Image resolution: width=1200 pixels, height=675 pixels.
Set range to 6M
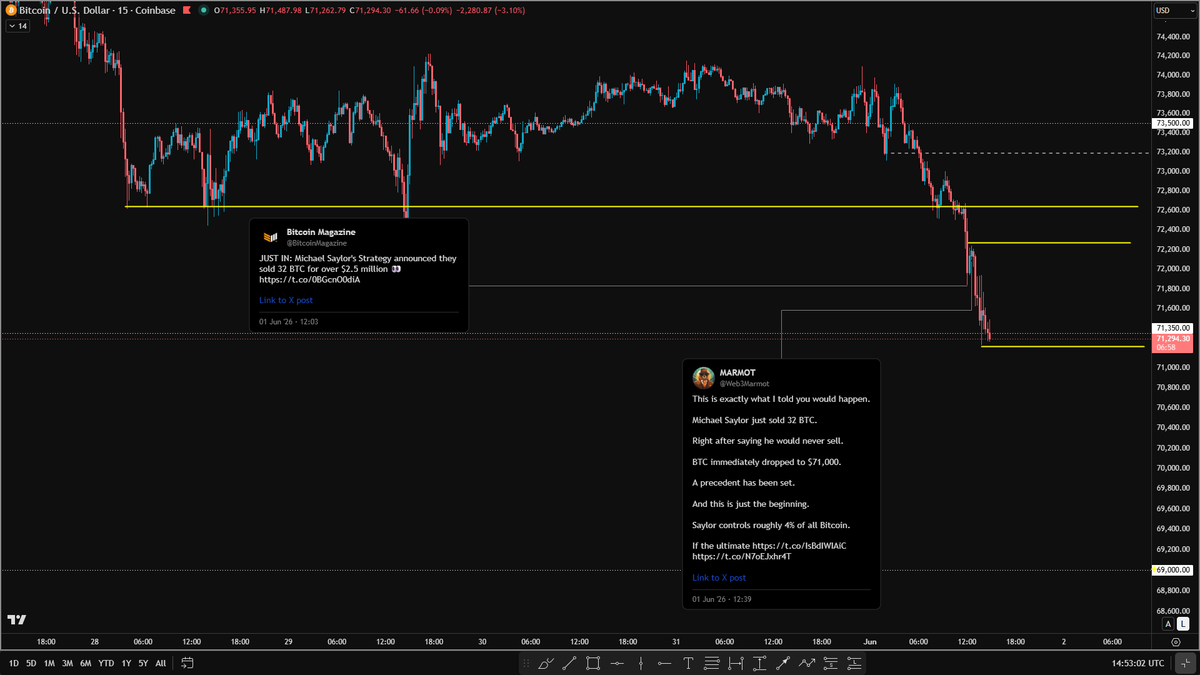(86, 663)
